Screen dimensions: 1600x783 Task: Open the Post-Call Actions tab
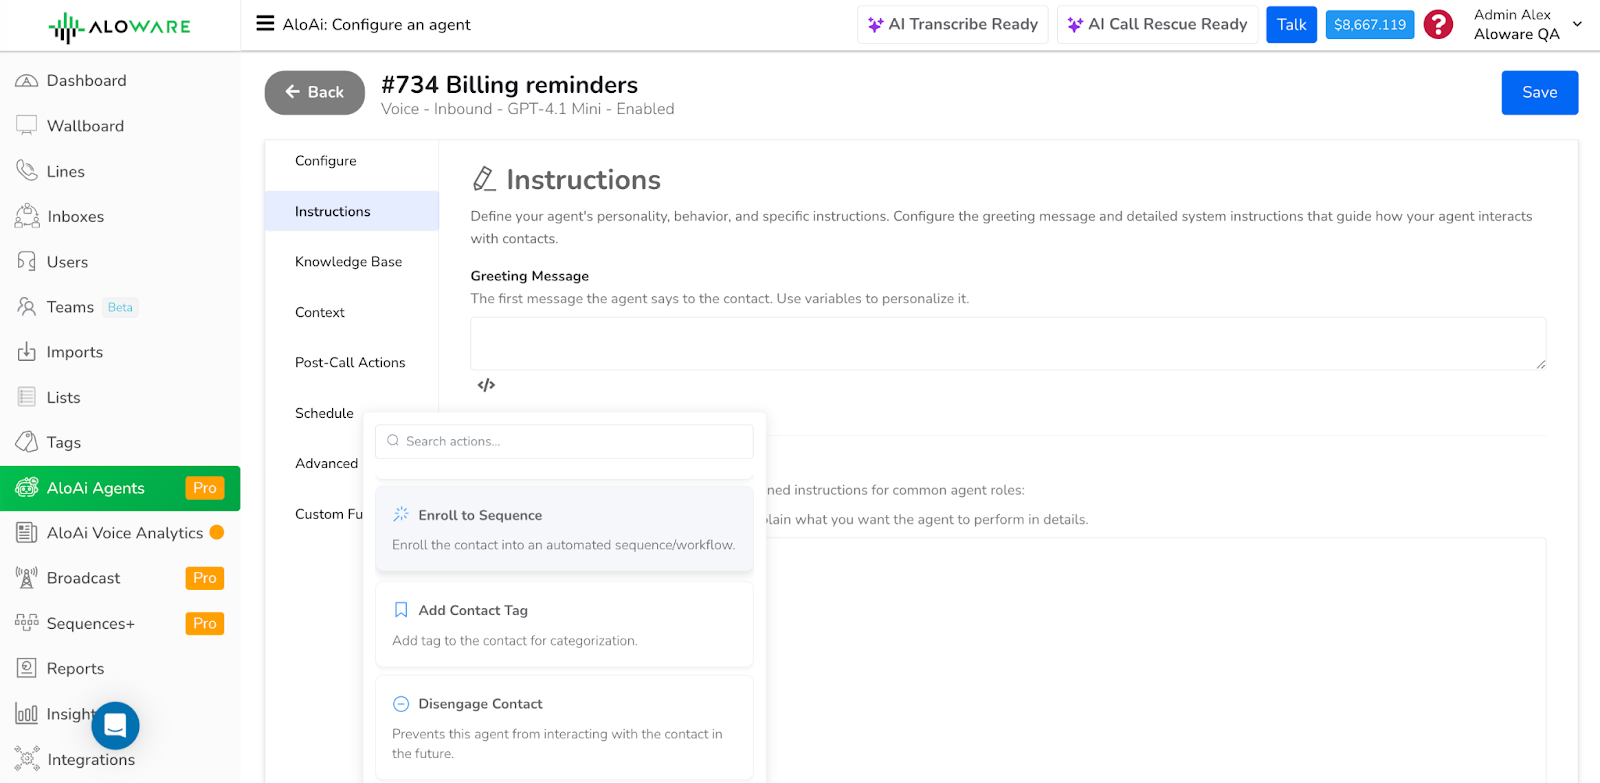[x=350, y=363]
